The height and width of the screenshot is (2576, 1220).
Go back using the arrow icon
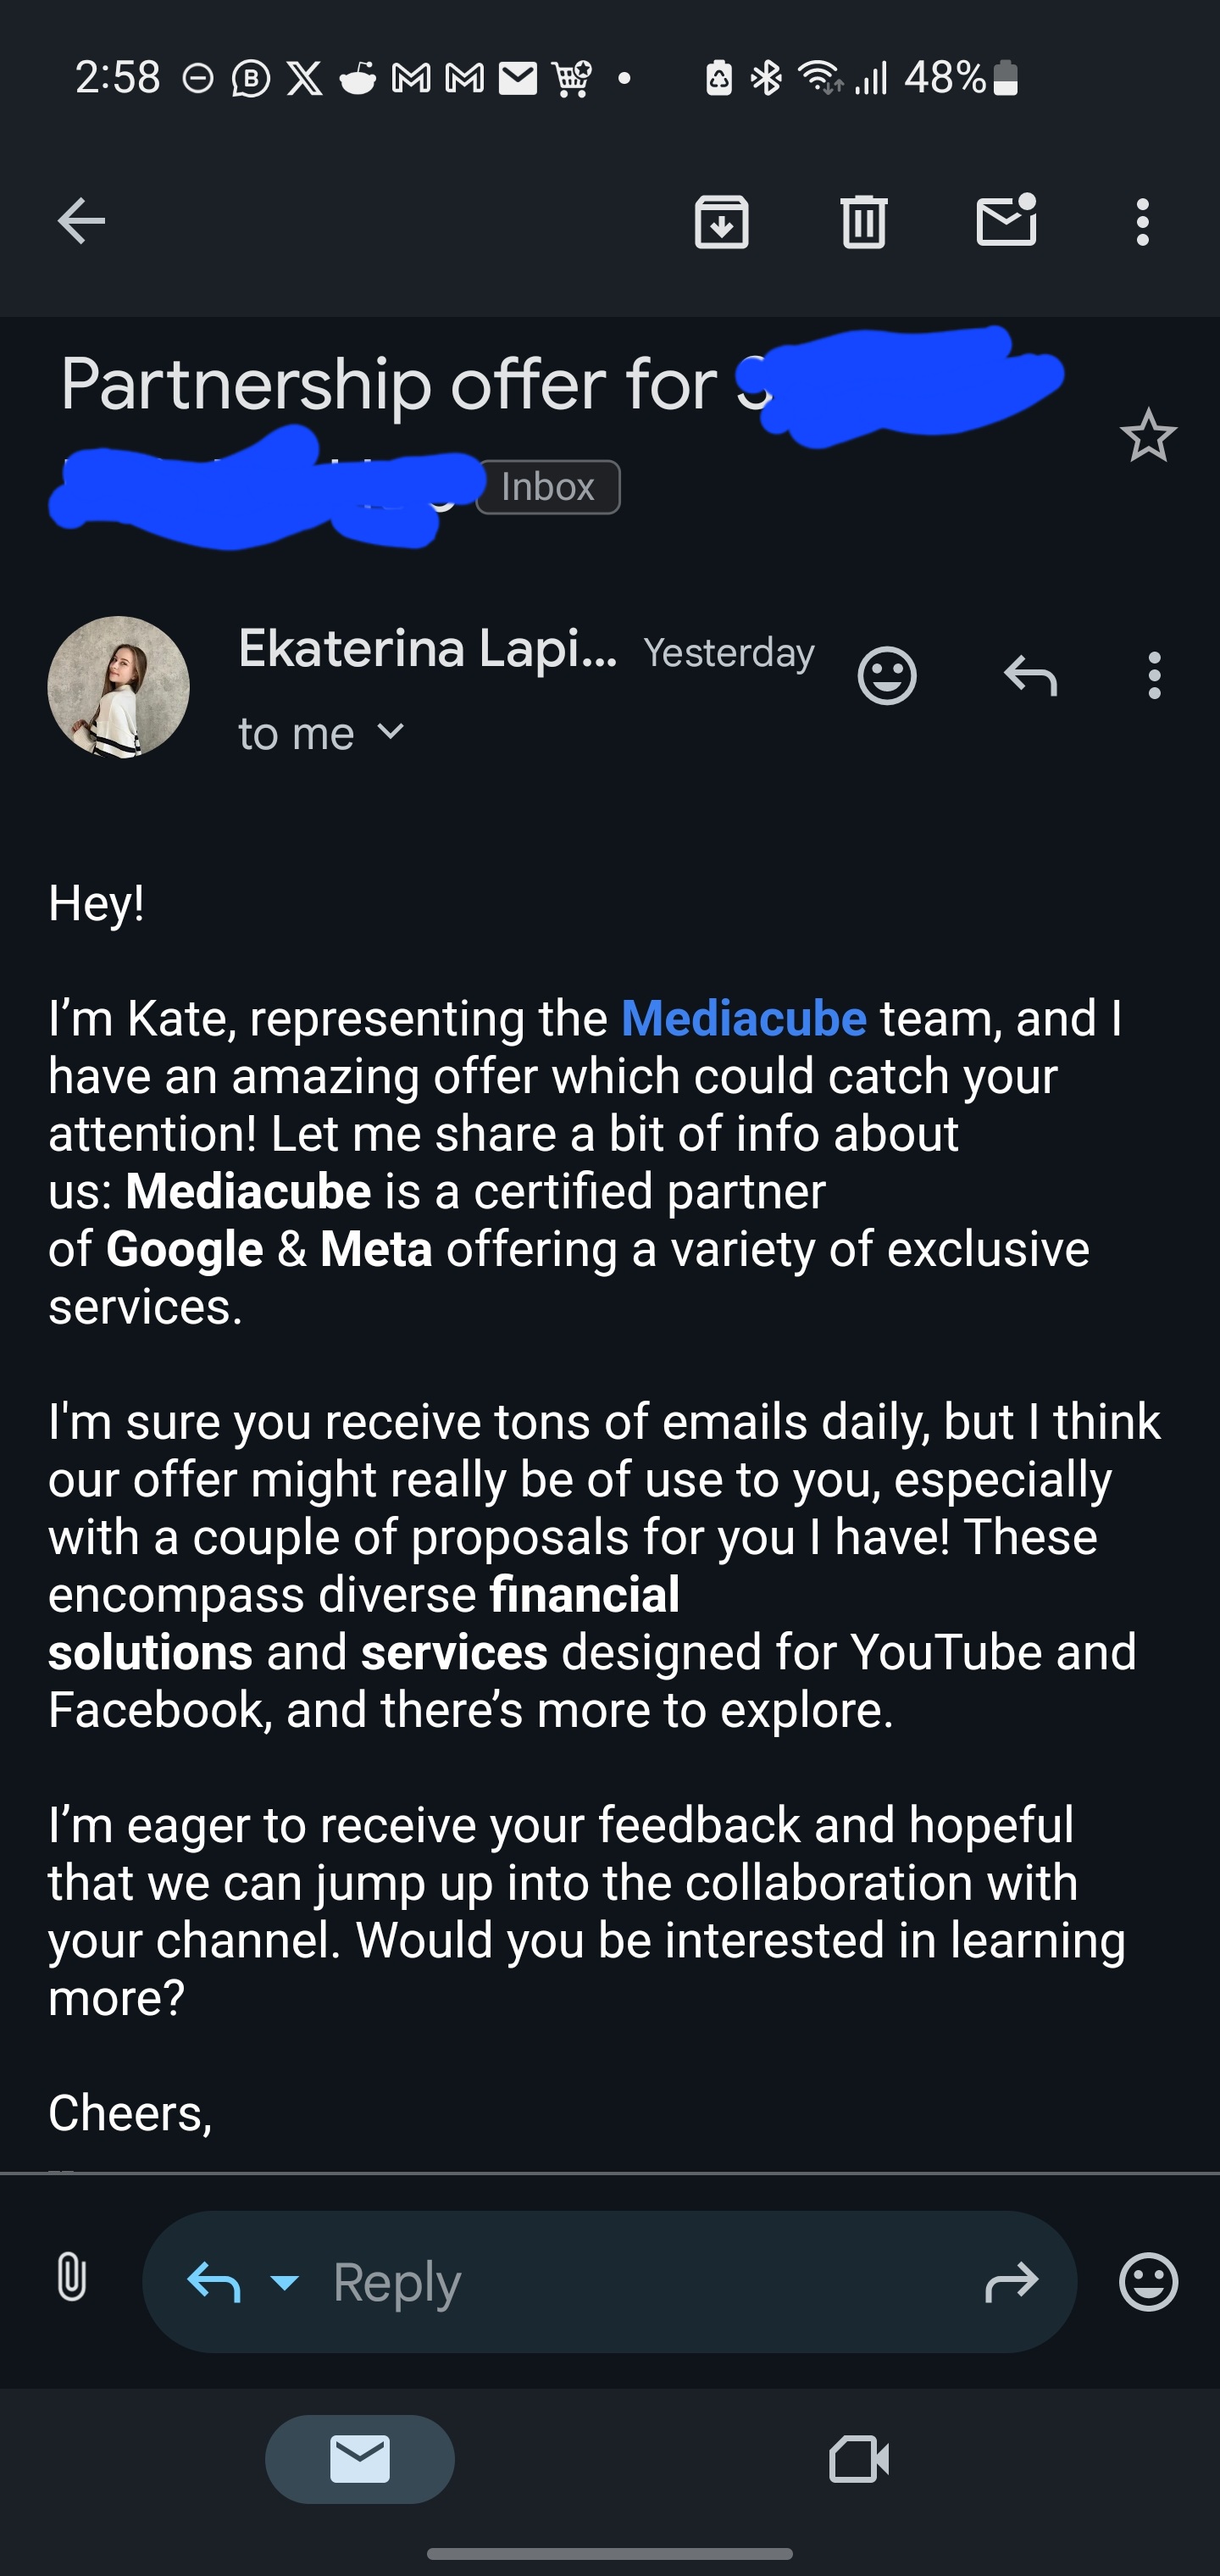(x=81, y=221)
